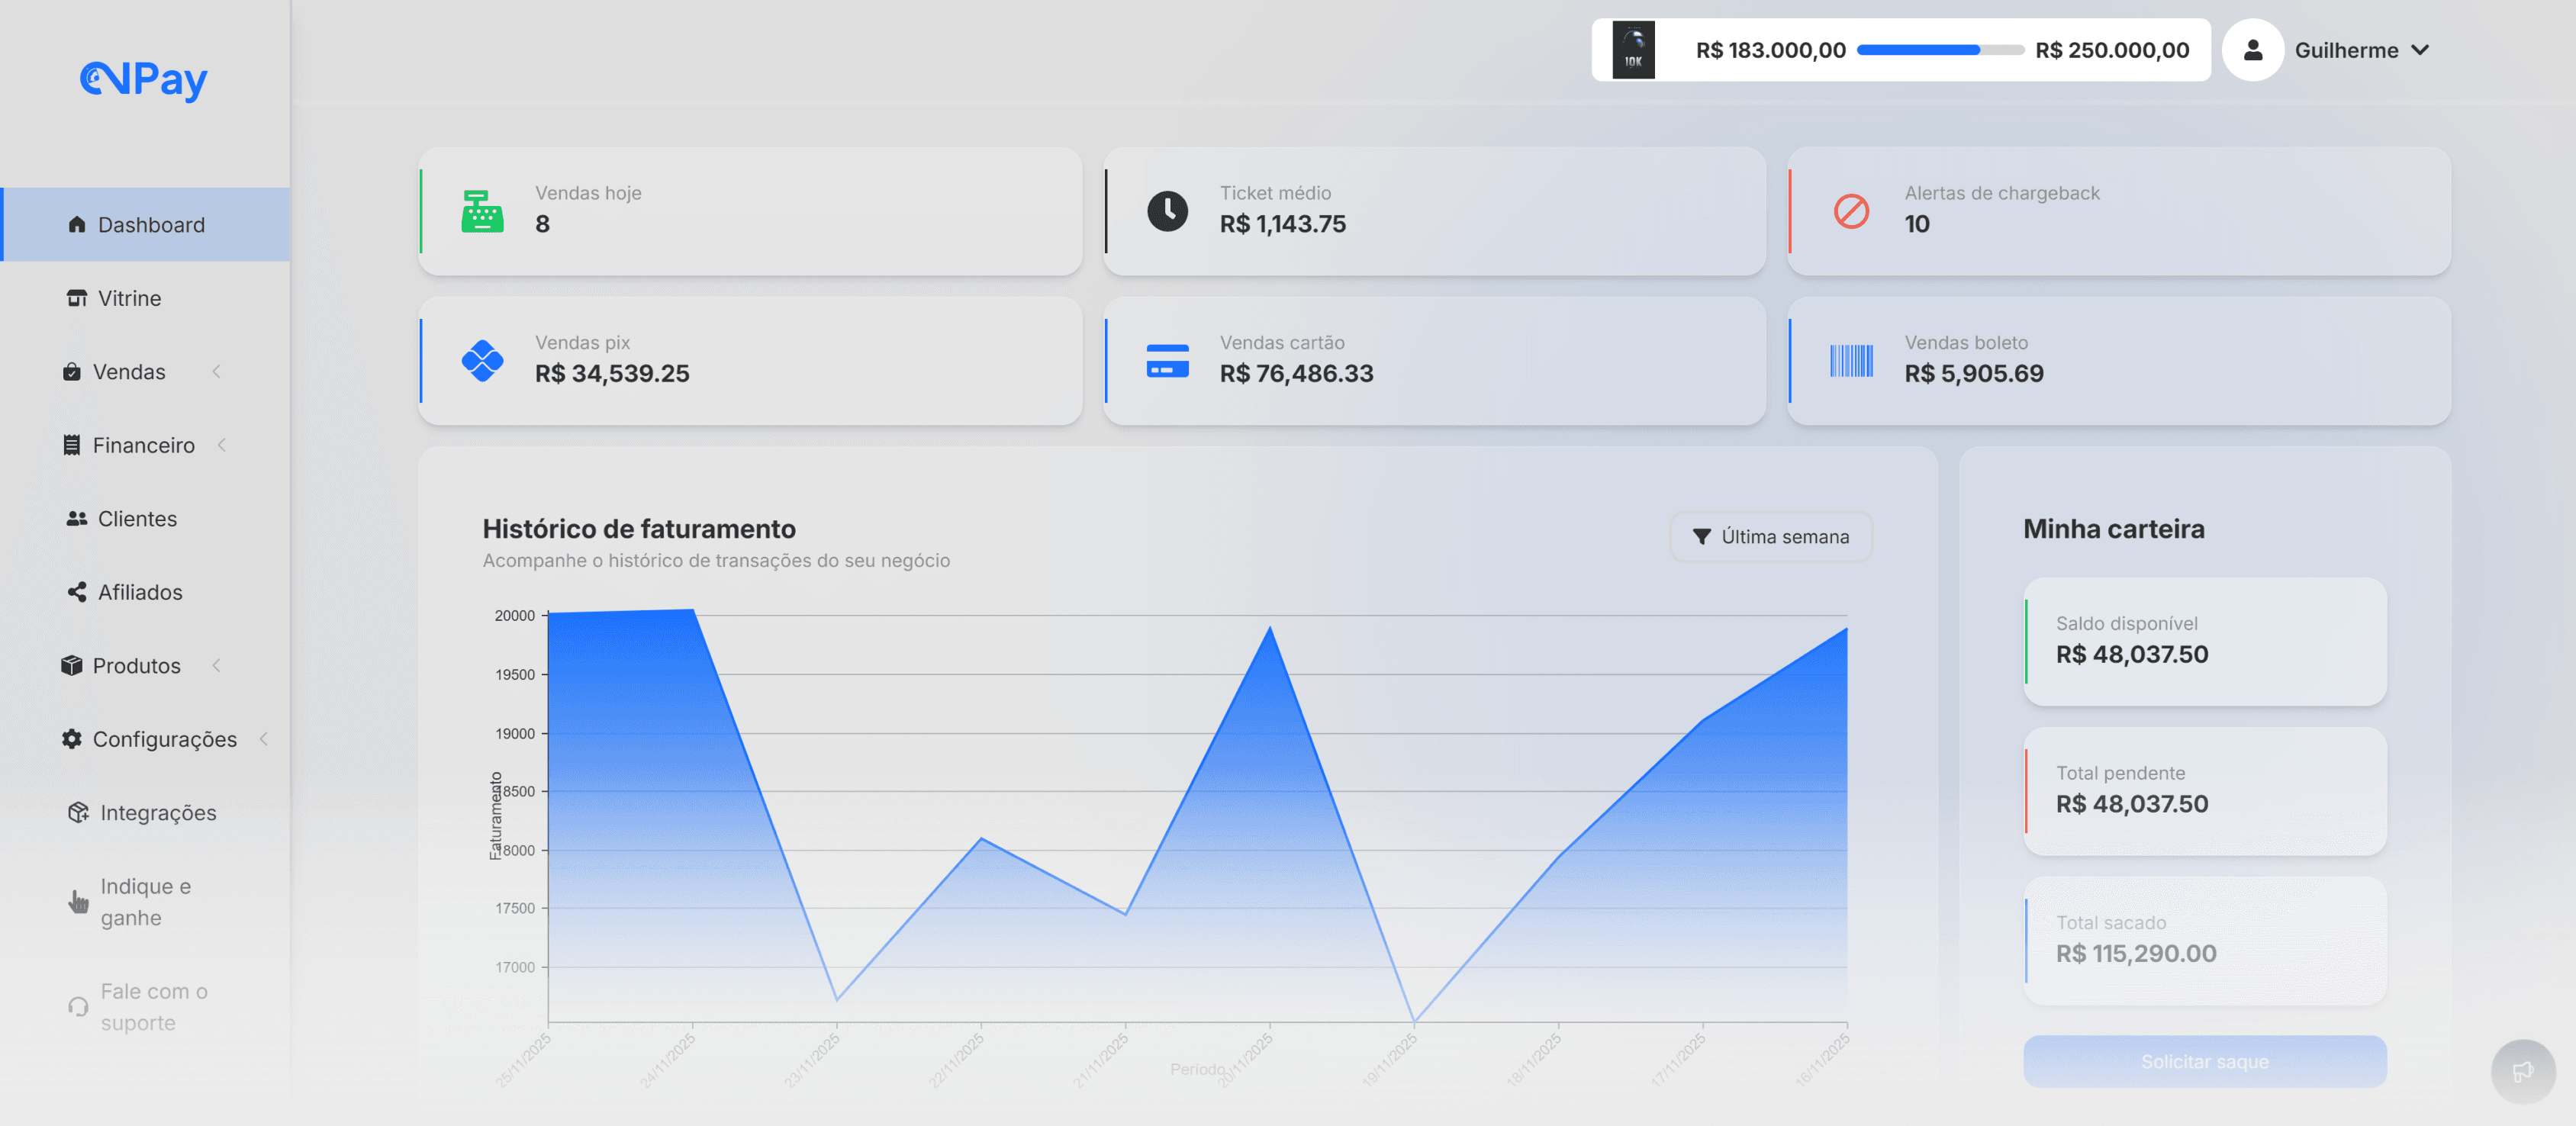Click the credit card Vendas cartão icon
Screen dimensions: 2576x1126
click(x=1167, y=361)
